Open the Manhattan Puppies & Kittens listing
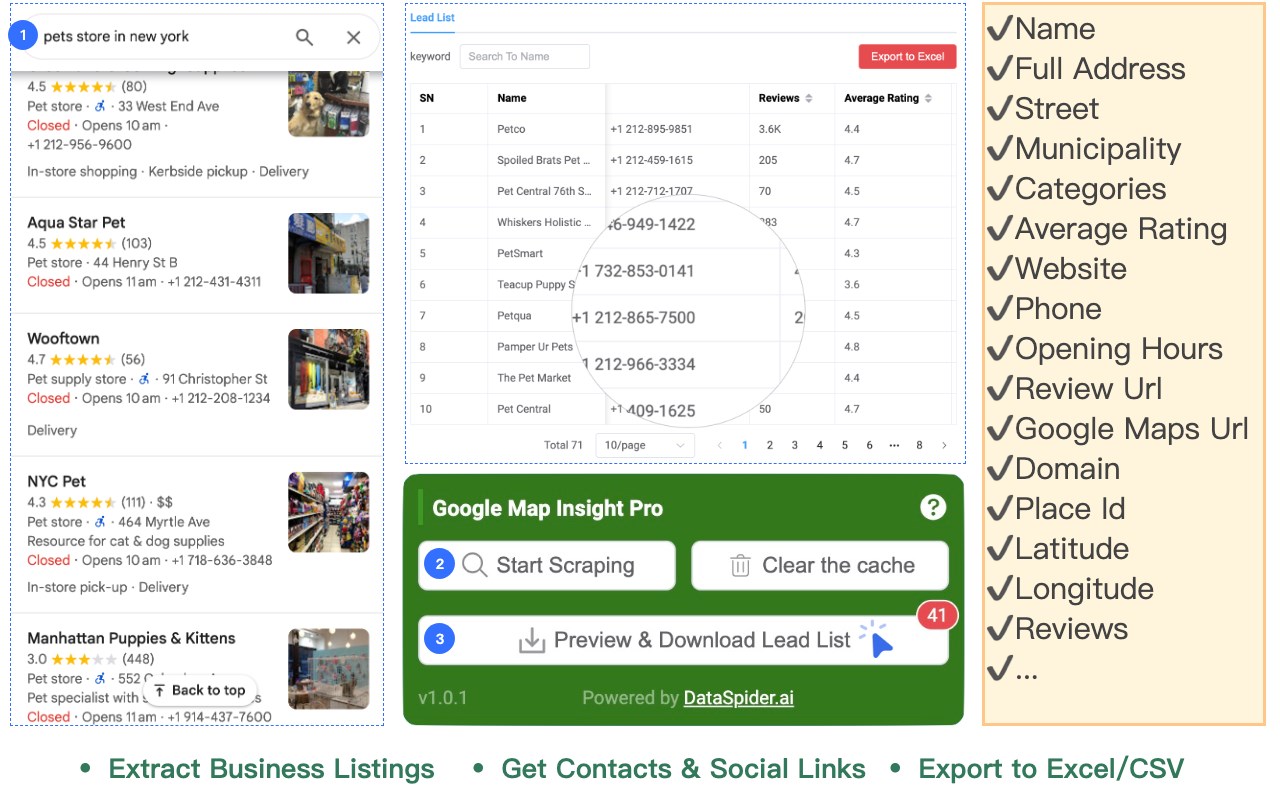The width and height of the screenshot is (1280, 800). (x=131, y=638)
